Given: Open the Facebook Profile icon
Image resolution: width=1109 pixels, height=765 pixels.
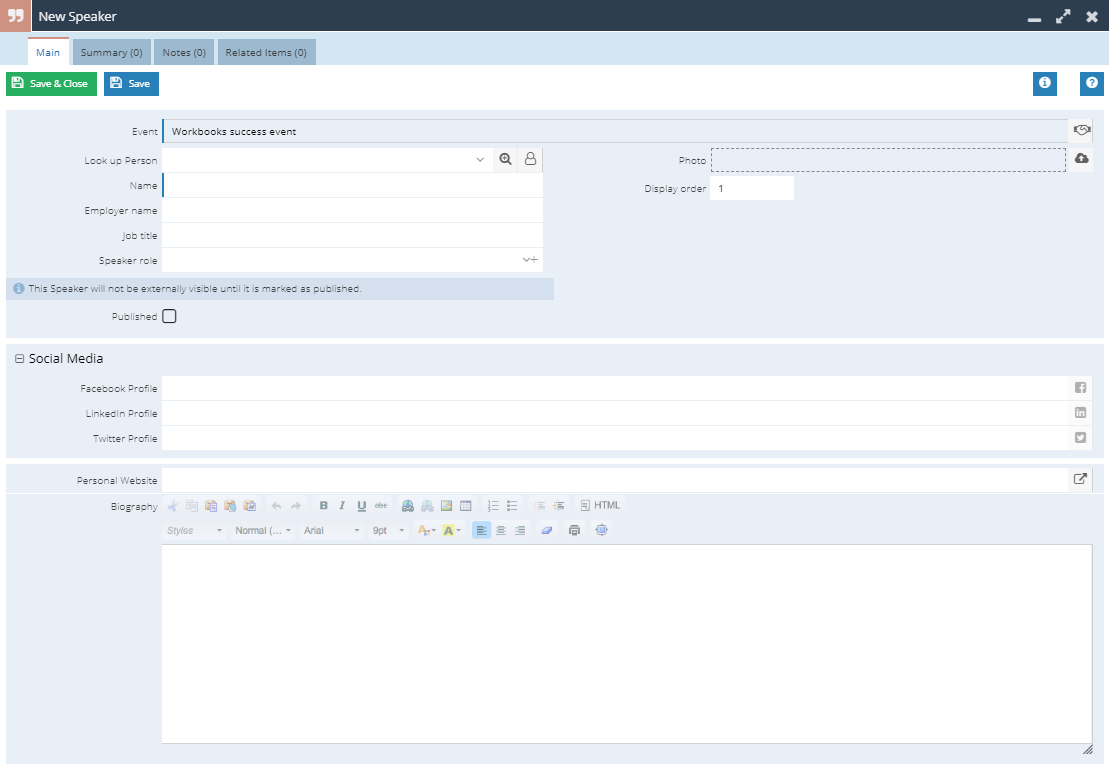Looking at the screenshot, I should 1080,388.
